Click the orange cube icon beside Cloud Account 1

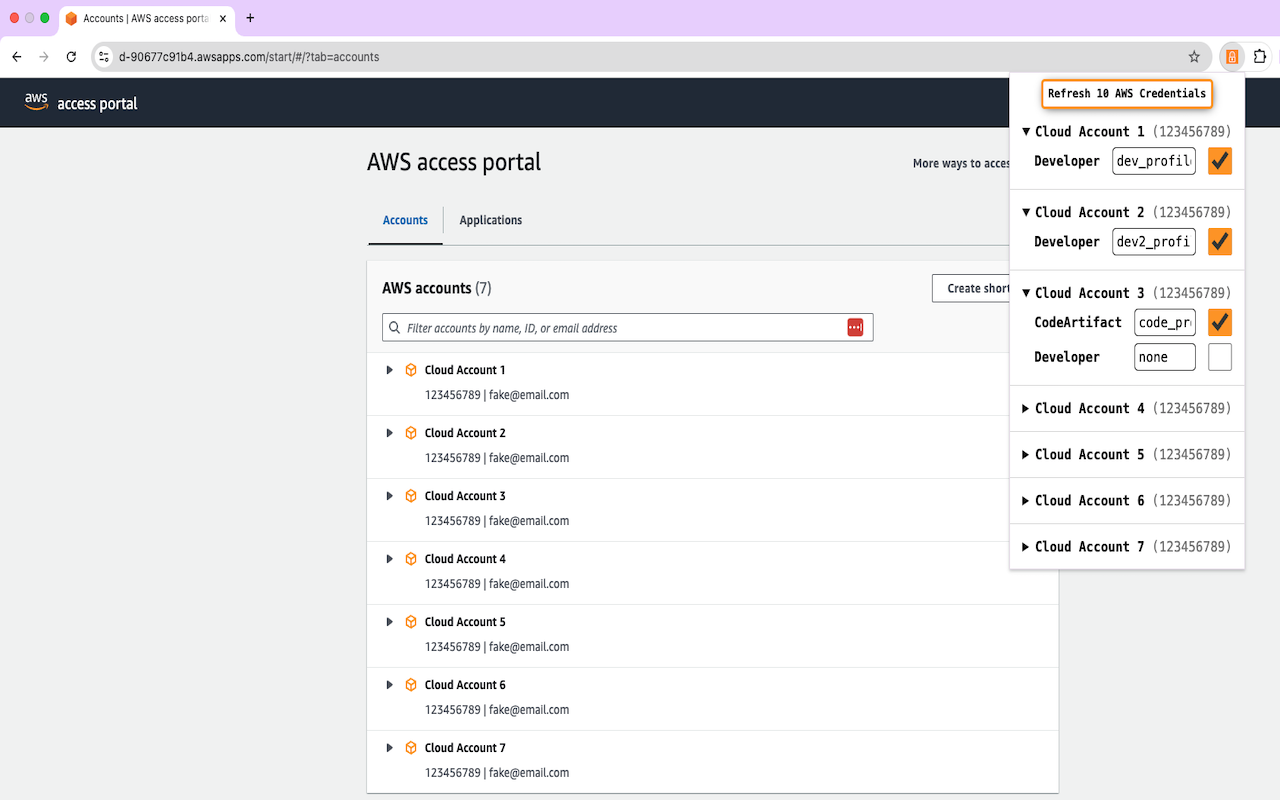411,369
